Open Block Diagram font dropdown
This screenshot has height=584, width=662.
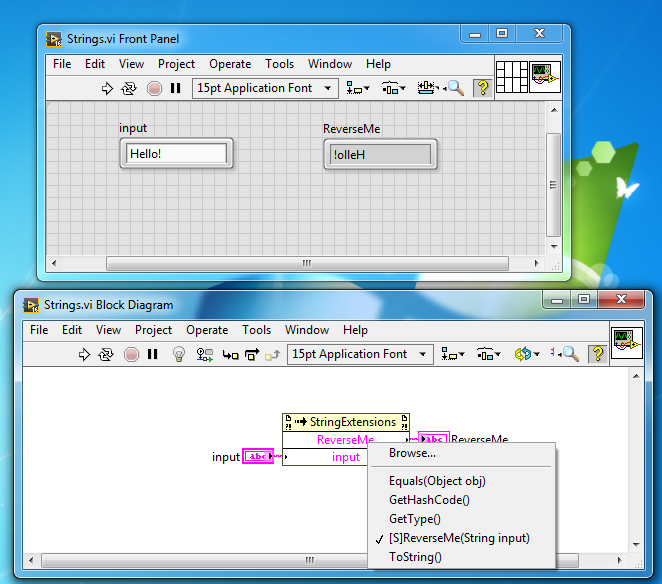(x=360, y=354)
